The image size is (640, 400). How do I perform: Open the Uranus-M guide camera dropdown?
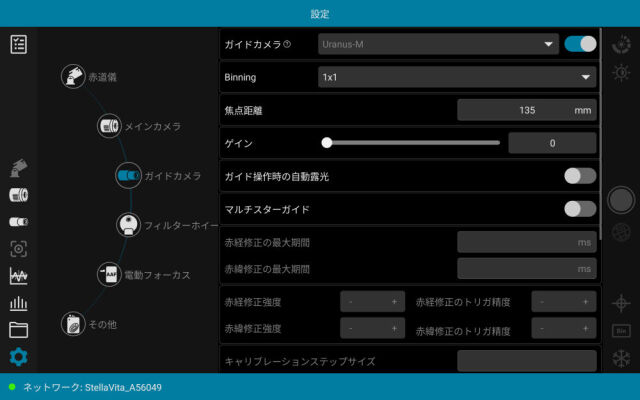[x=438, y=44]
